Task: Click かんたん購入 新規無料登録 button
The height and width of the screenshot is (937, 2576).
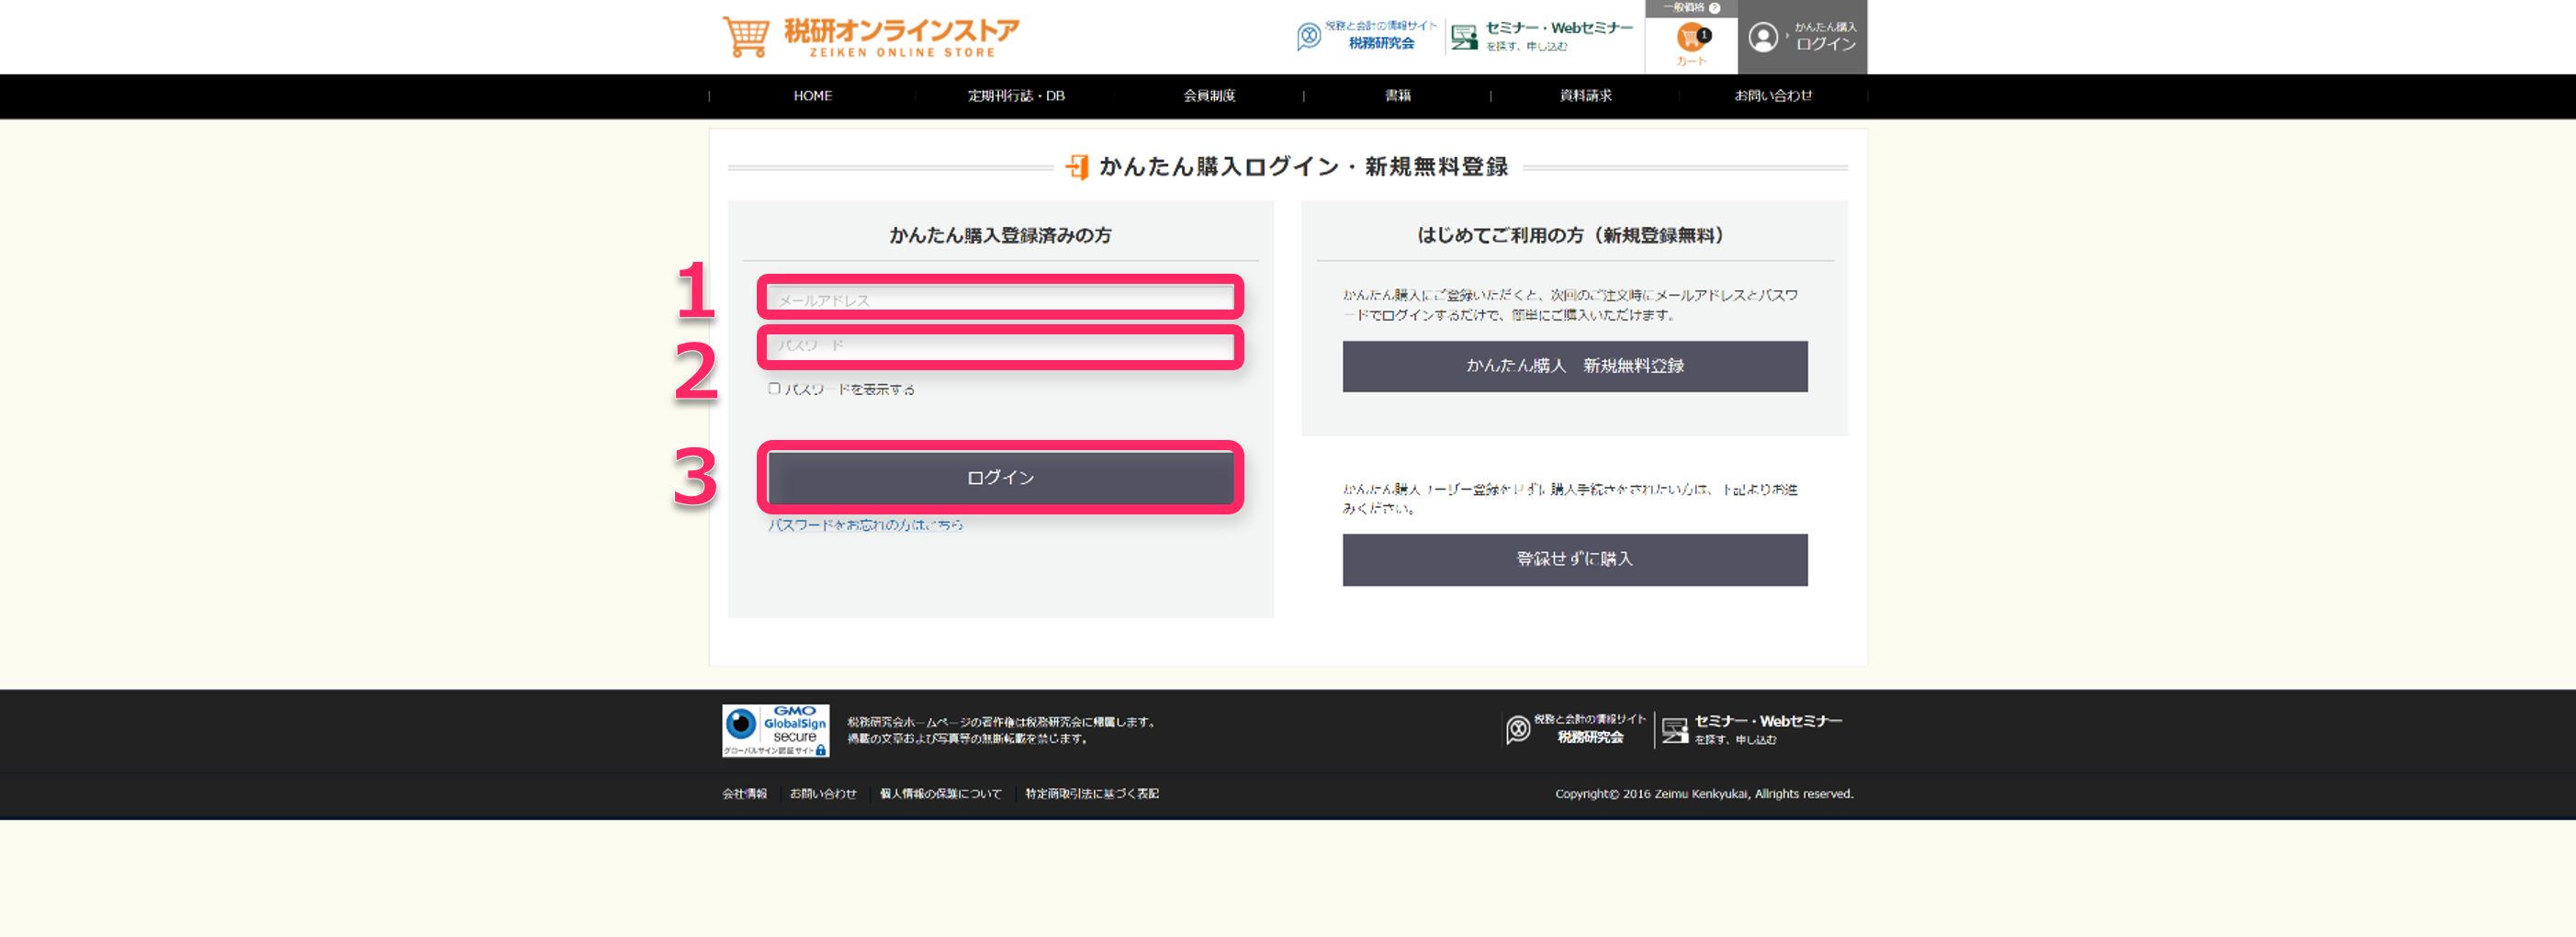Action: click(x=1574, y=366)
